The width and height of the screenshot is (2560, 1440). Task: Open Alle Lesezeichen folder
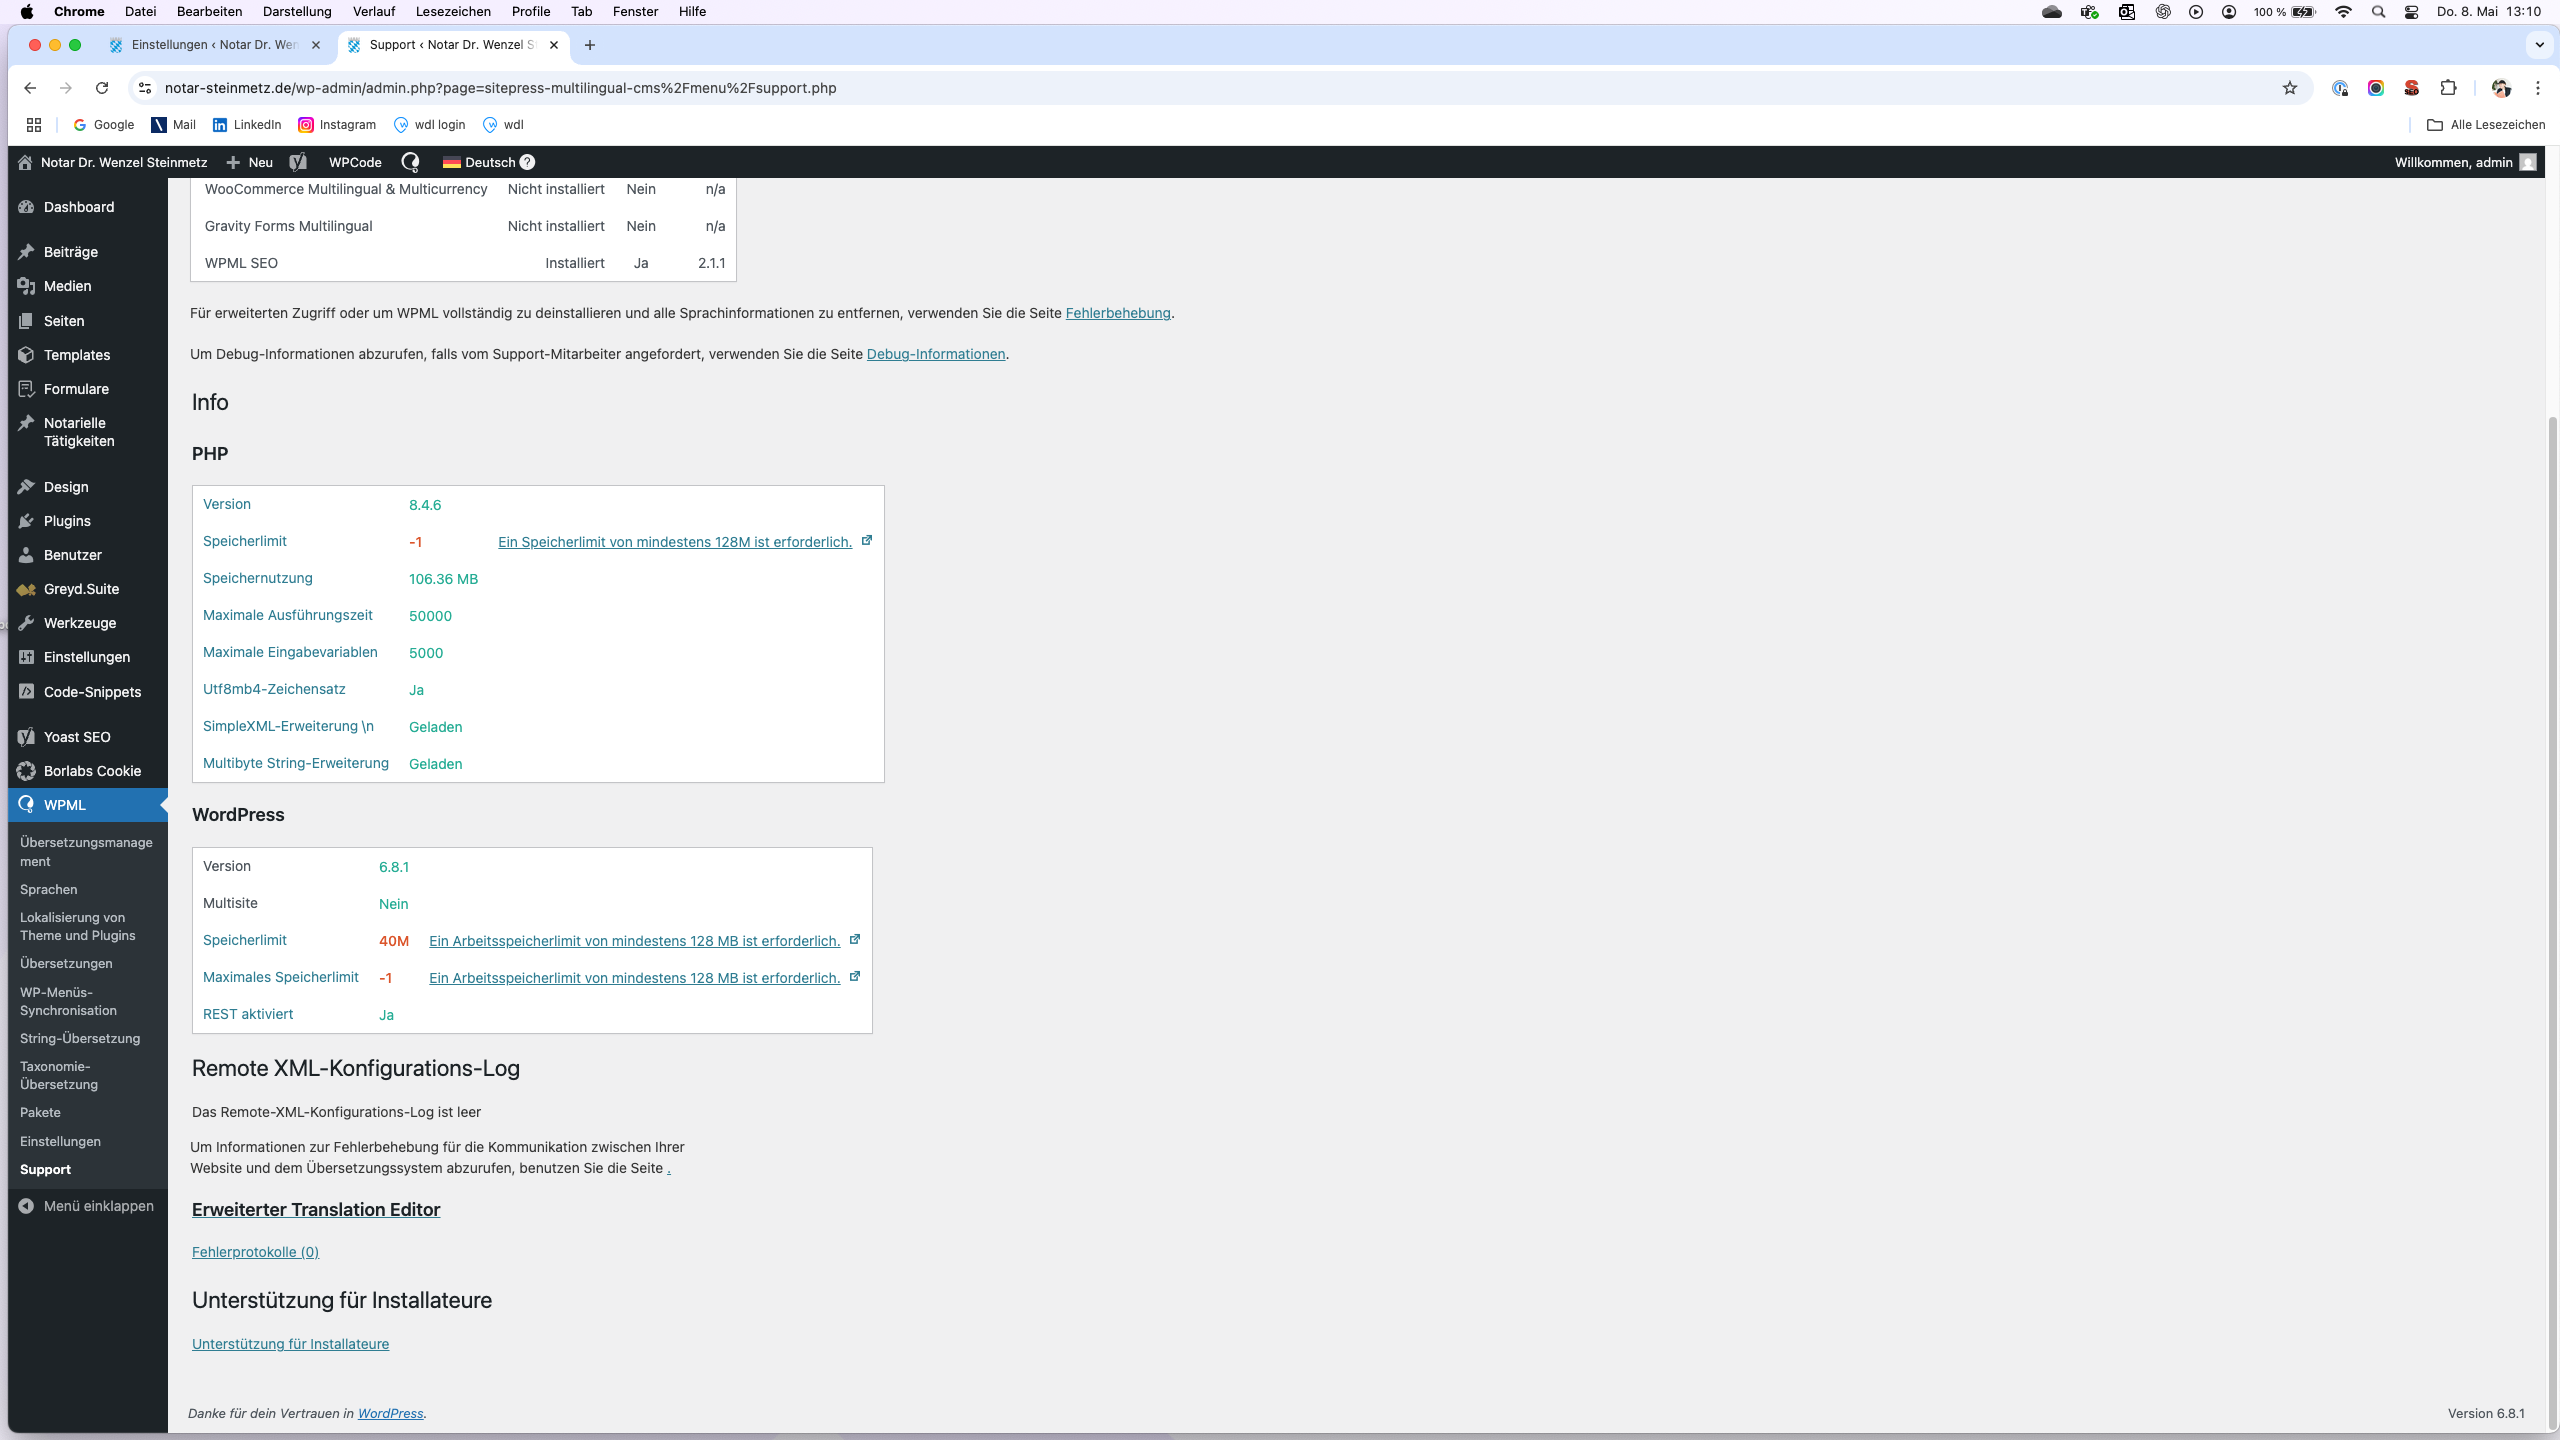click(2486, 125)
